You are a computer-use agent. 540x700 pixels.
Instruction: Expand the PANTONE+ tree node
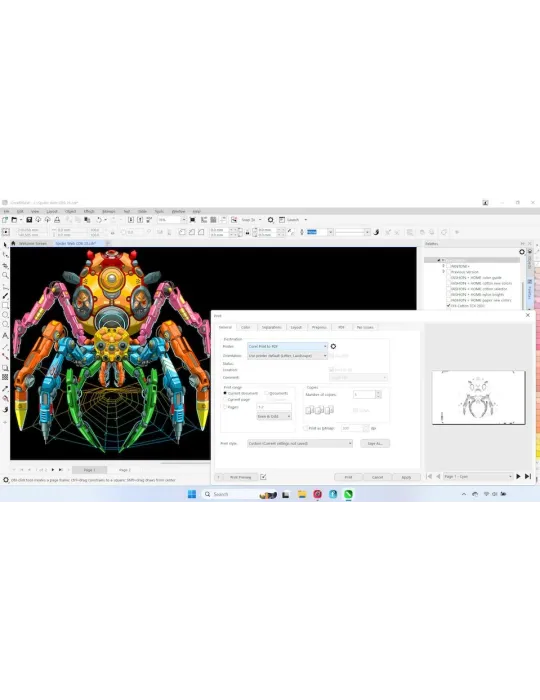point(443,266)
